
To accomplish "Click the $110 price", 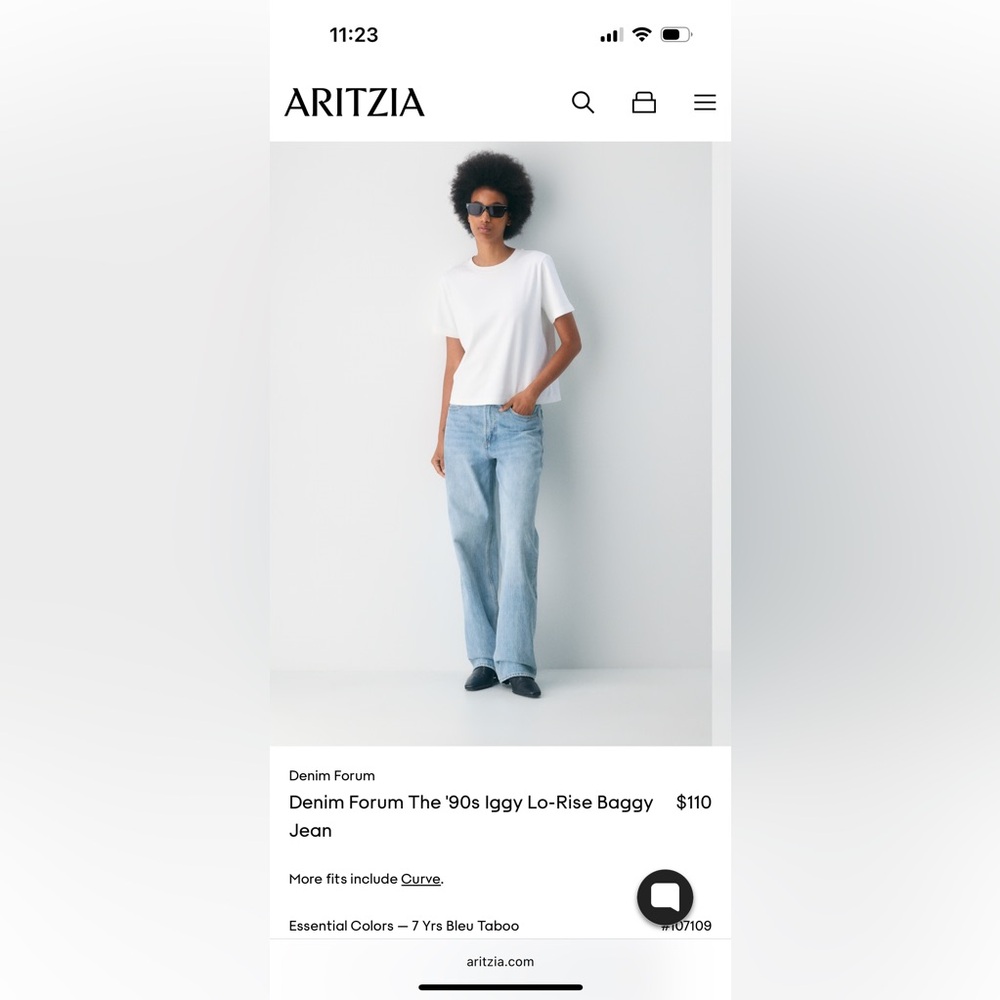I will pos(694,802).
